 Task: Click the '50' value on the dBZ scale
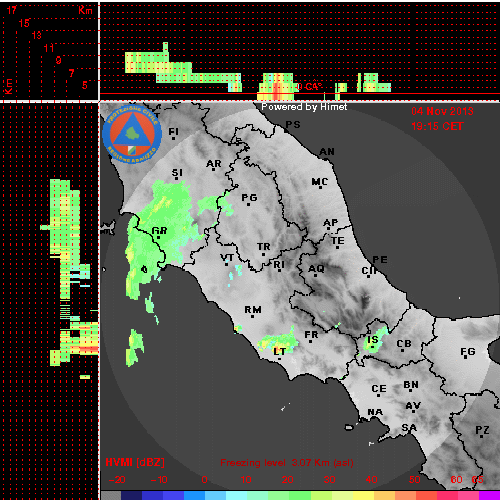click(414, 480)
